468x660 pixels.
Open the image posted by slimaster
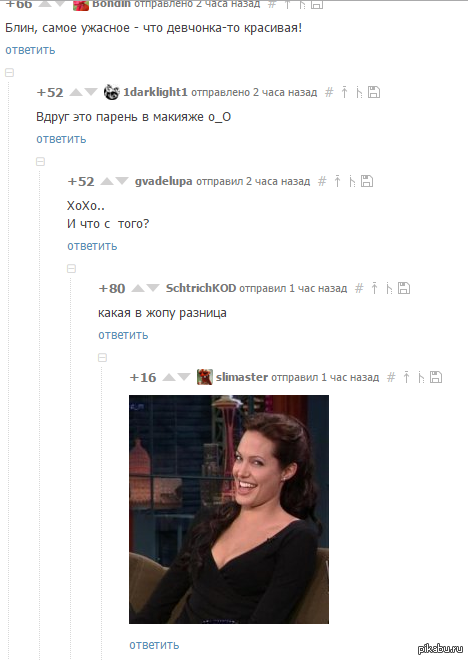[x=229, y=509]
